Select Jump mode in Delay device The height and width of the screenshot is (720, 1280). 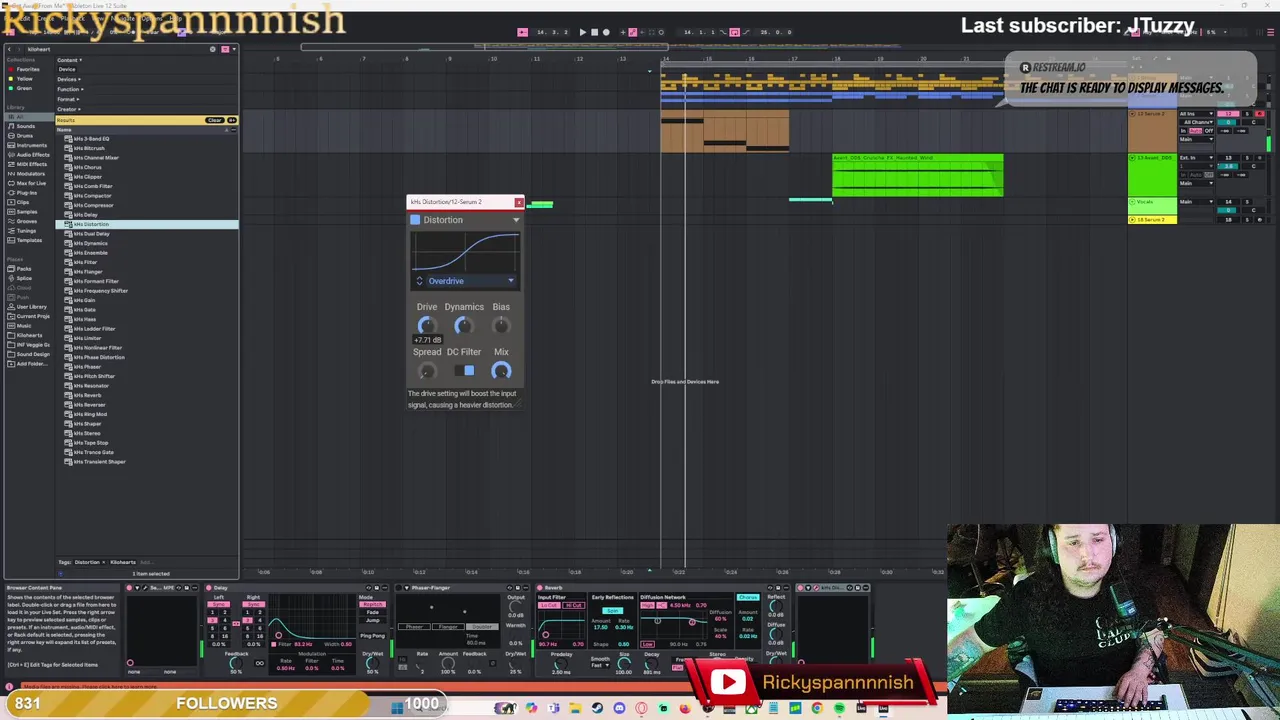coord(372,620)
